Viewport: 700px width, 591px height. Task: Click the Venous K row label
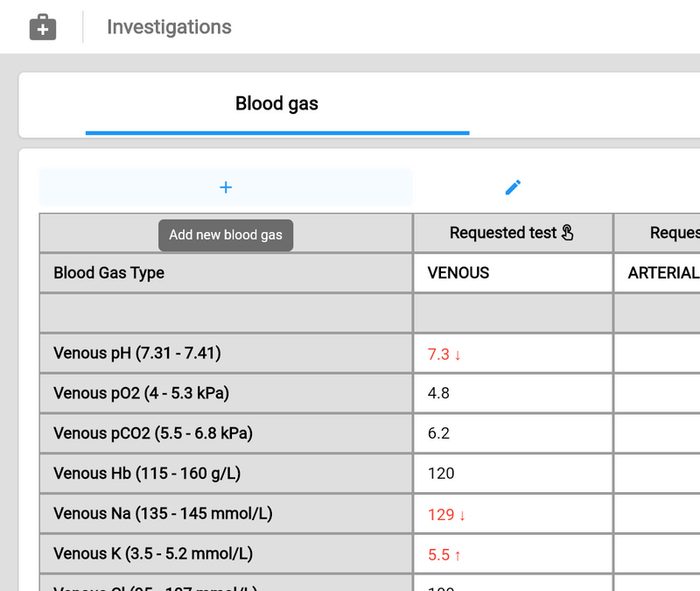[x=152, y=553]
